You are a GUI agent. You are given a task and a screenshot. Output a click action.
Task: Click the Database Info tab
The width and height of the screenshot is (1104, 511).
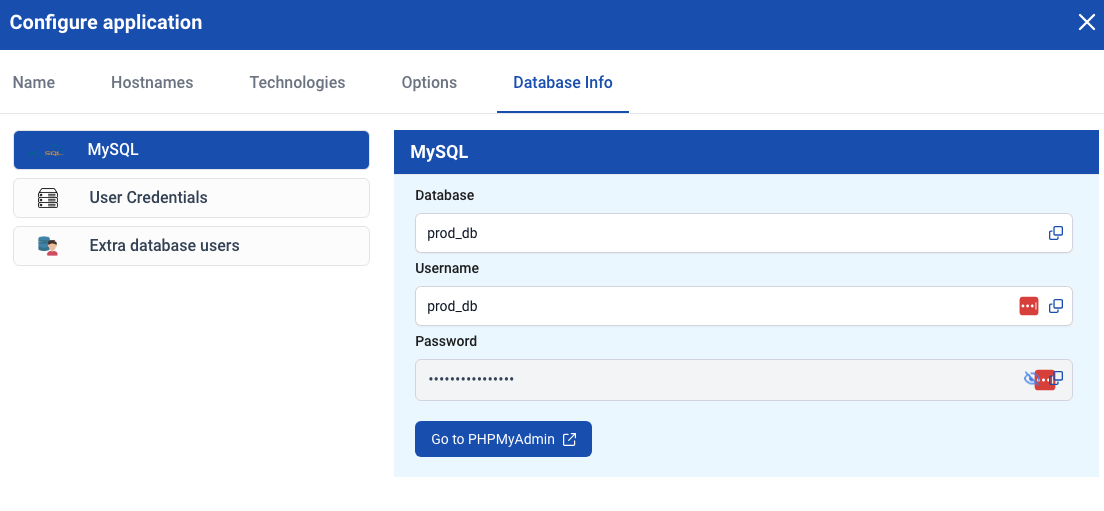coord(562,83)
